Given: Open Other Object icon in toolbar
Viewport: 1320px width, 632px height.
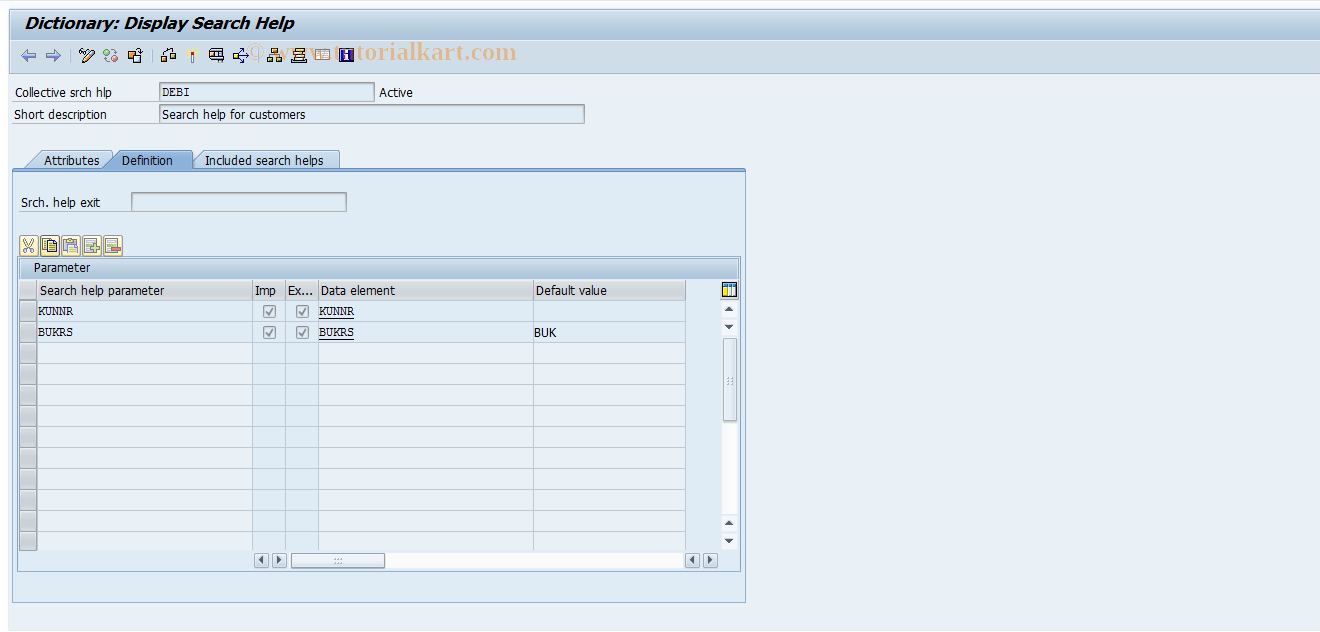Looking at the screenshot, I should coord(135,56).
